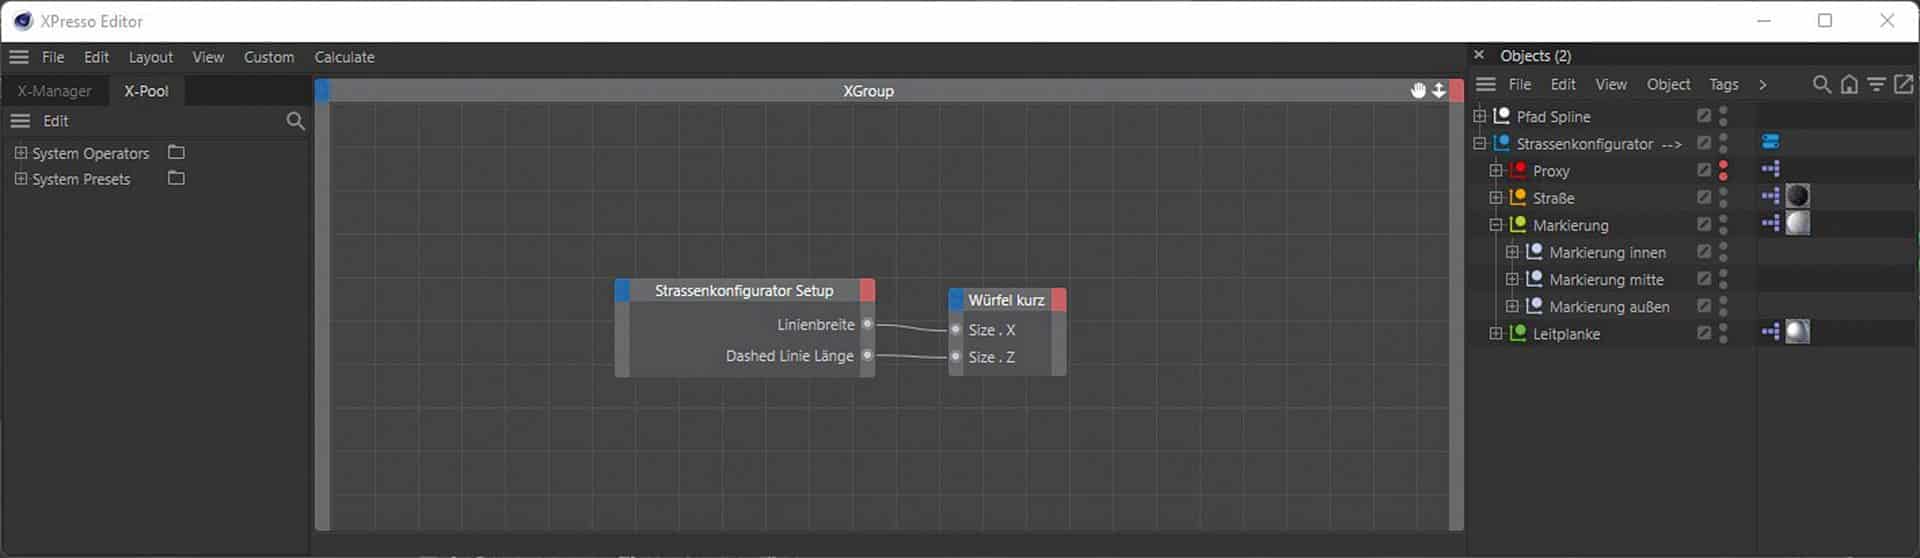Open the Tags menu in Objects panel
Viewport: 1920px width, 558px height.
1723,84
